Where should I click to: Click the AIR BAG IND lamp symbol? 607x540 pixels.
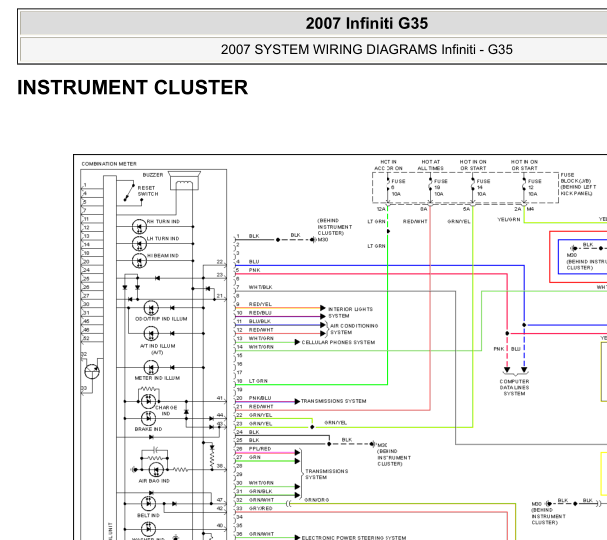click(156, 470)
